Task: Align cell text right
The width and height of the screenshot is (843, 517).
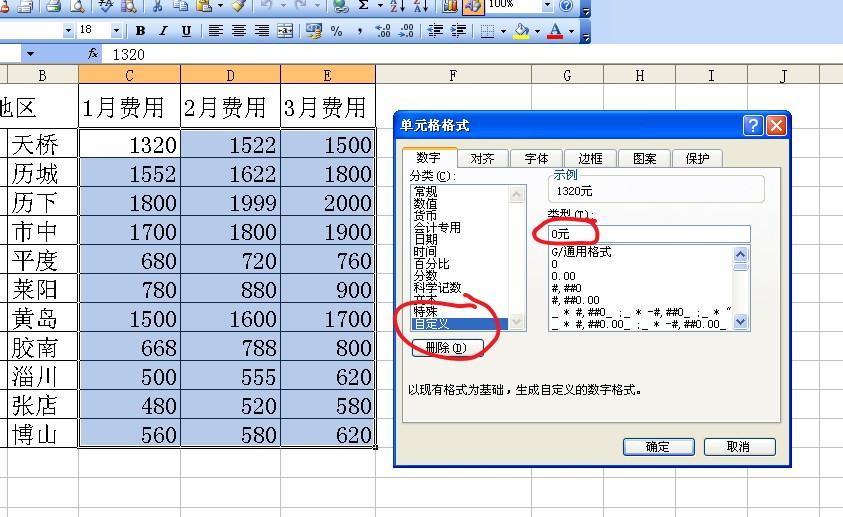Action: (x=262, y=31)
